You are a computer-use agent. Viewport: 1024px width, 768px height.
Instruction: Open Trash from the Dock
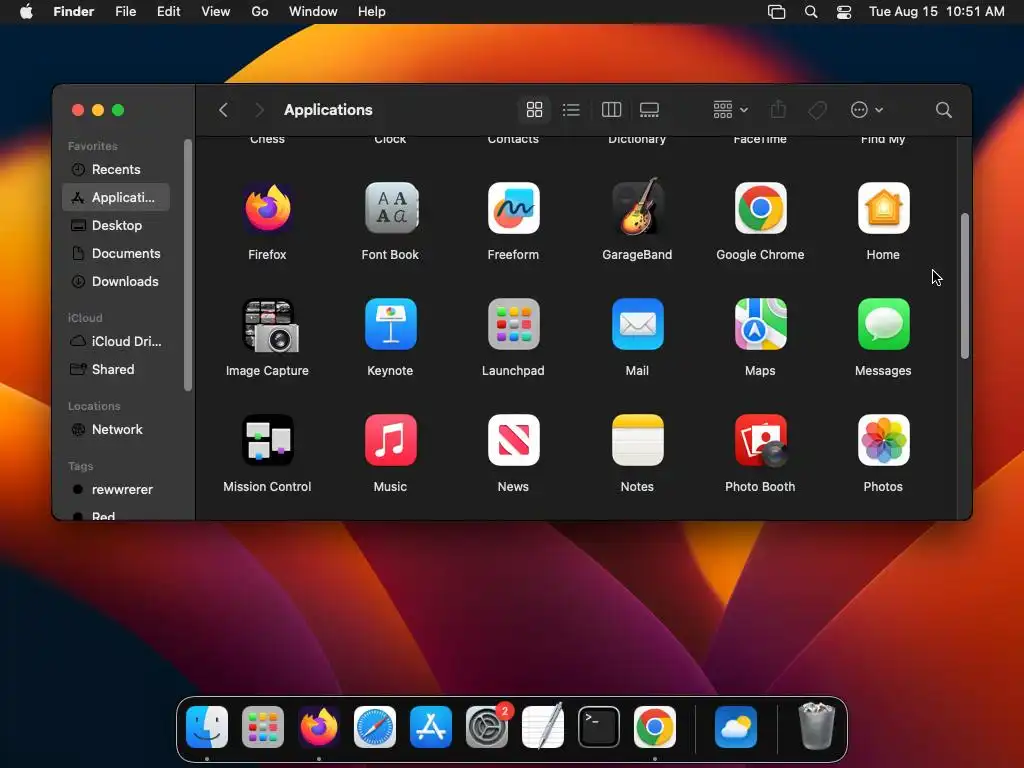(816, 726)
